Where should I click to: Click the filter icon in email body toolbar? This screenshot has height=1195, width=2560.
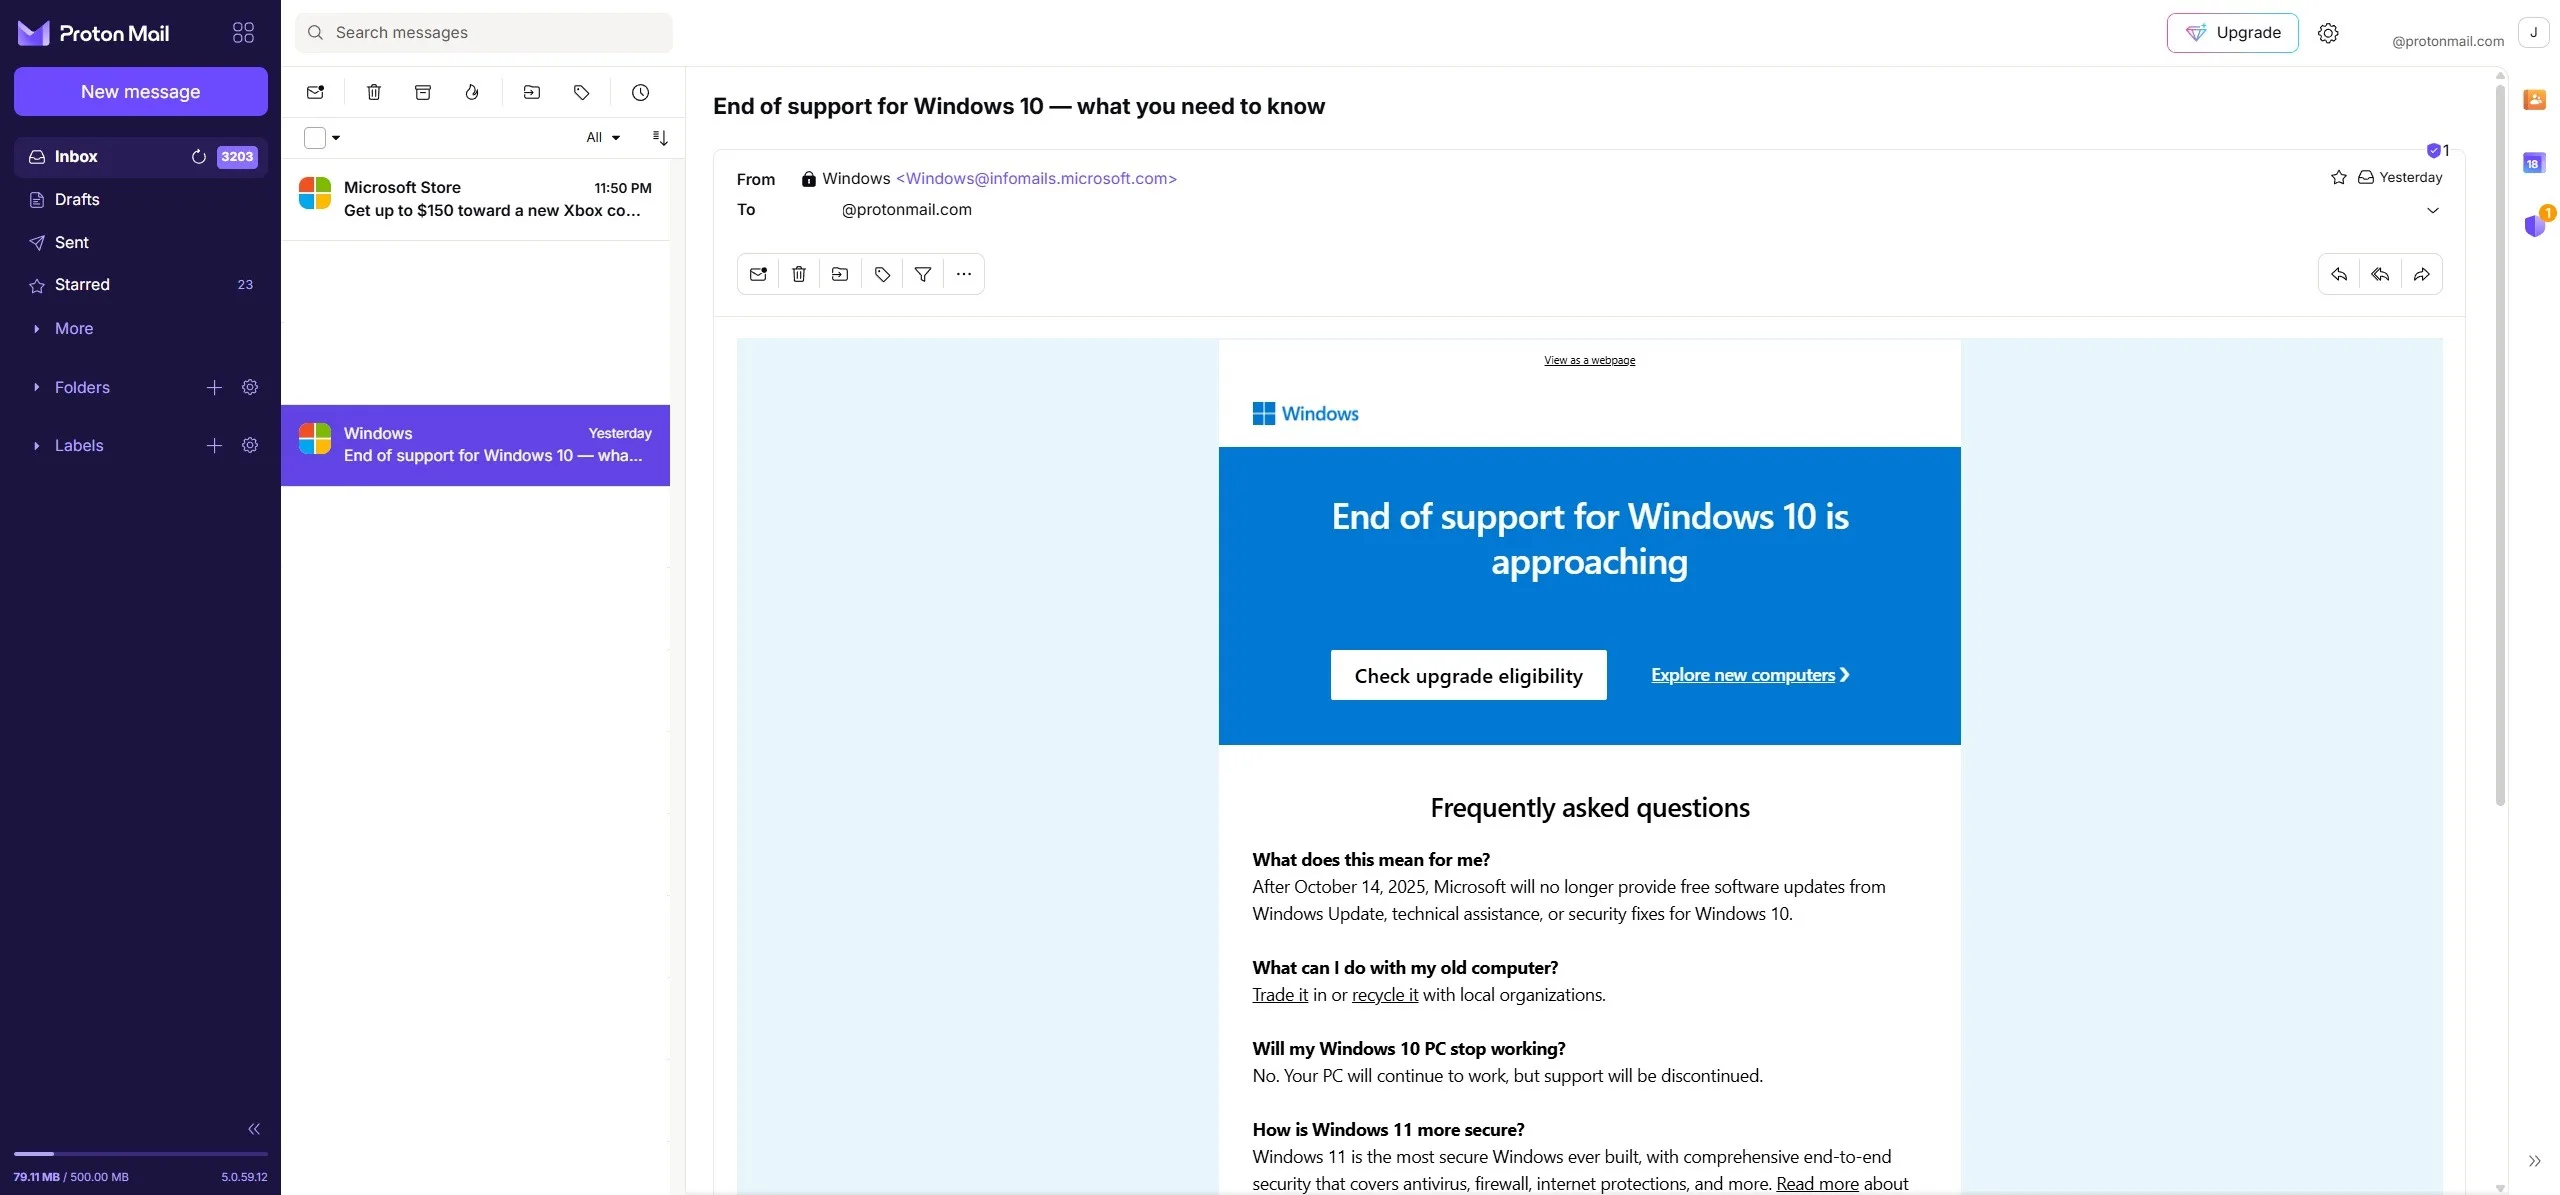922,274
